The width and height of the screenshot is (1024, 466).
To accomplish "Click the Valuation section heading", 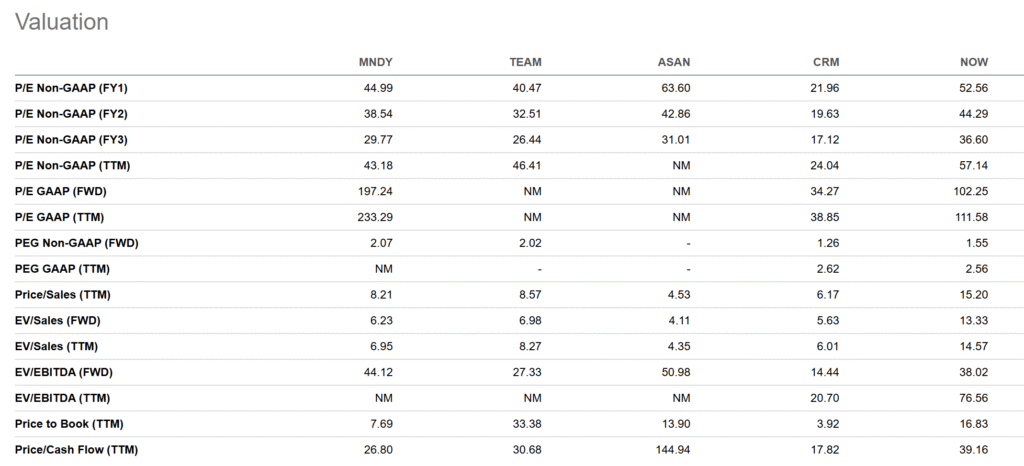I will point(61,21).
